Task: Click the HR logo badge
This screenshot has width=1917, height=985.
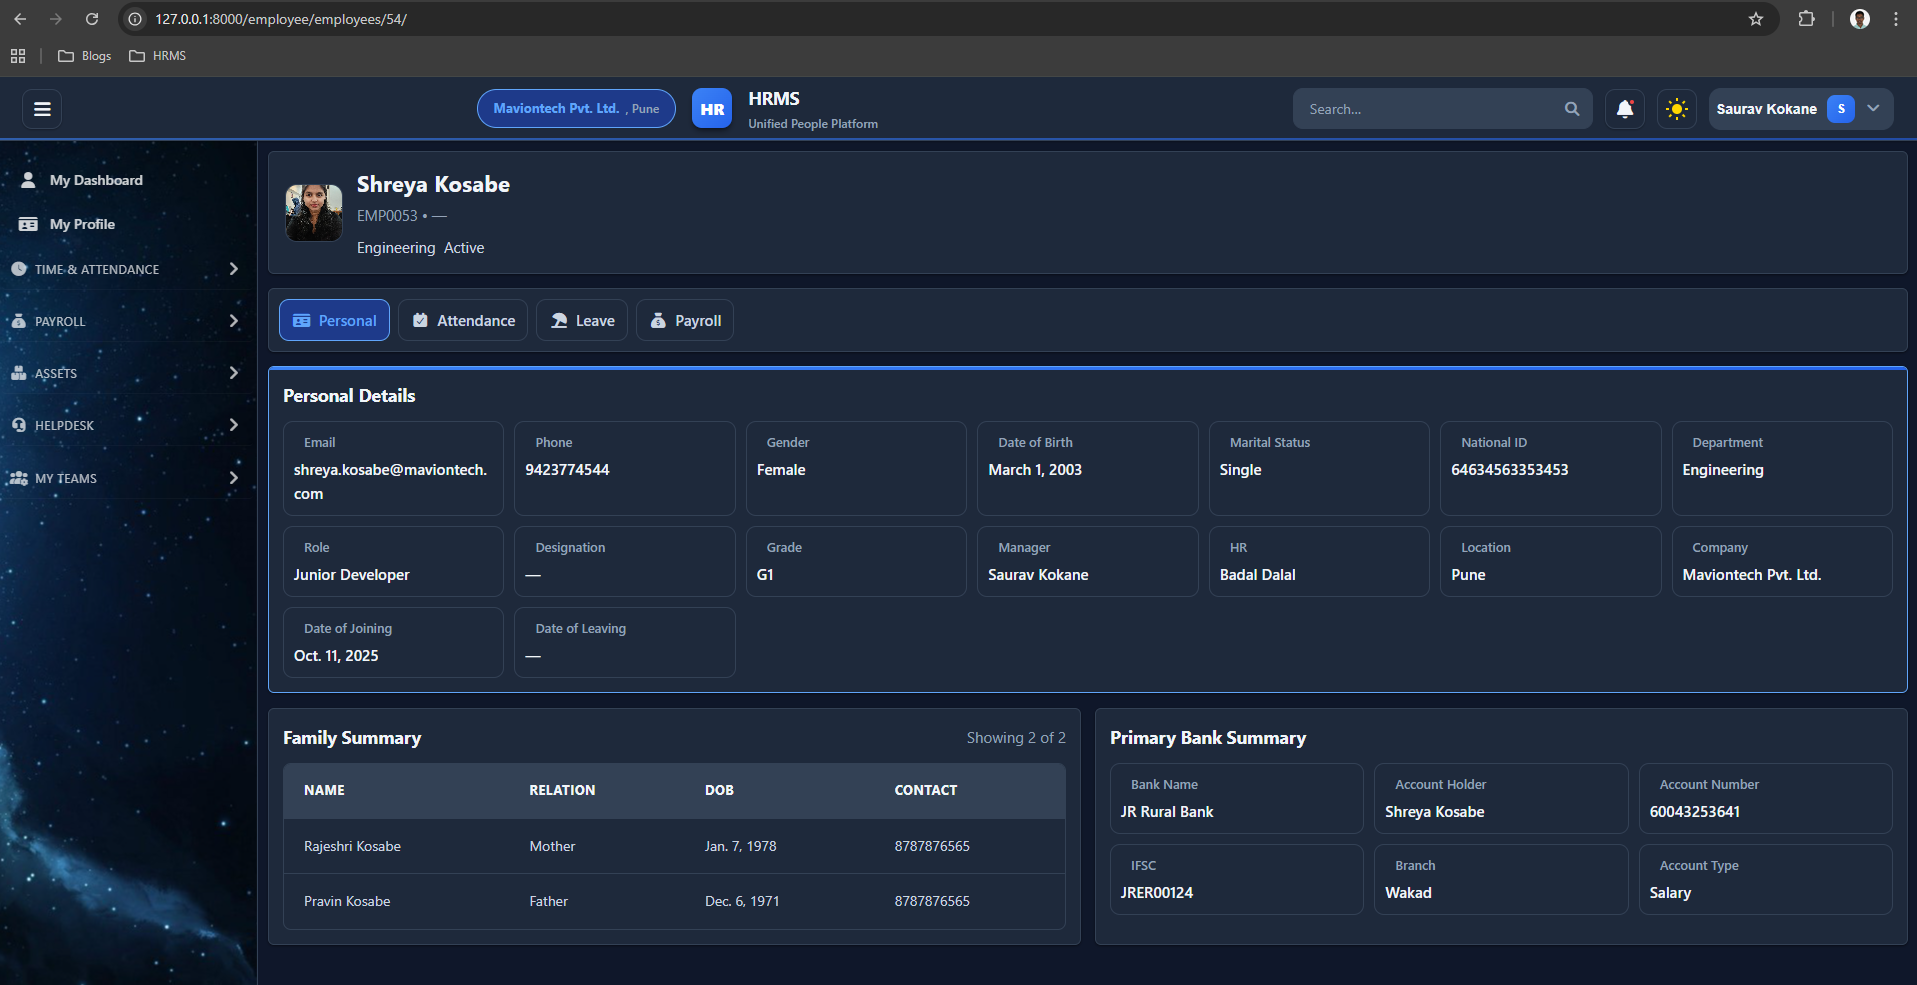Action: click(x=711, y=109)
